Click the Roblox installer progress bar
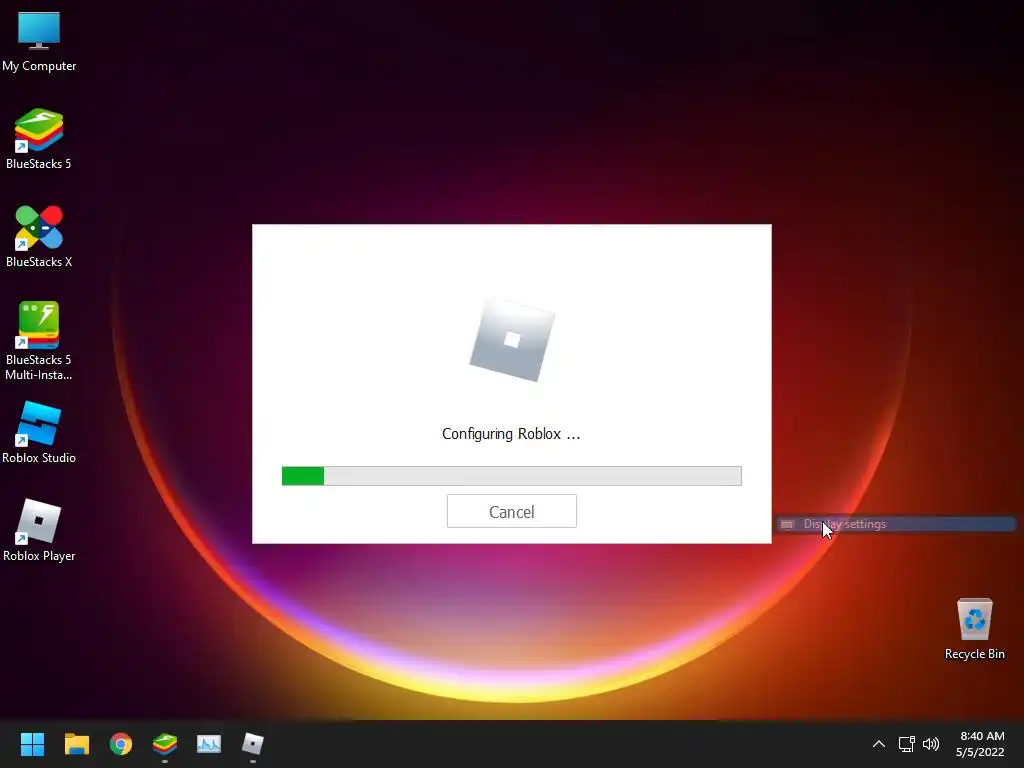The image size is (1024, 768). [x=511, y=476]
